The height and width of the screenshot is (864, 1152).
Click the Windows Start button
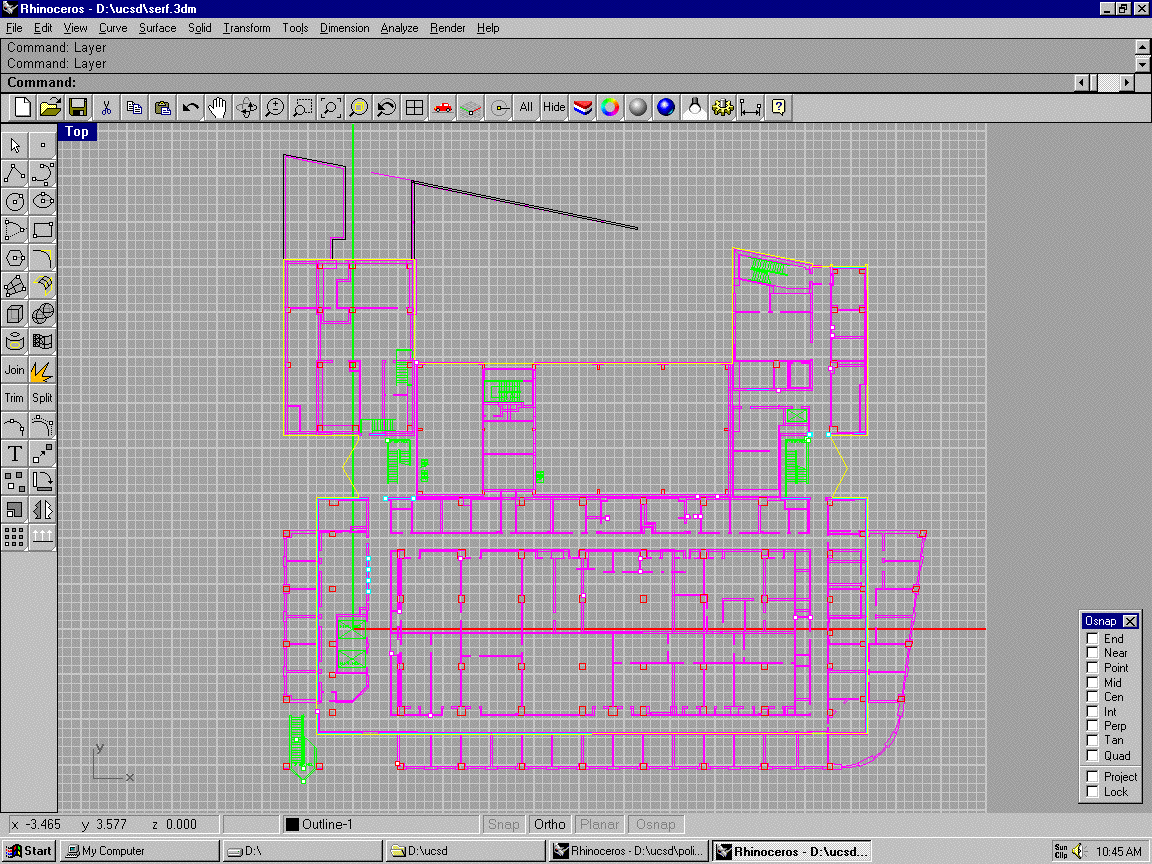[29, 851]
